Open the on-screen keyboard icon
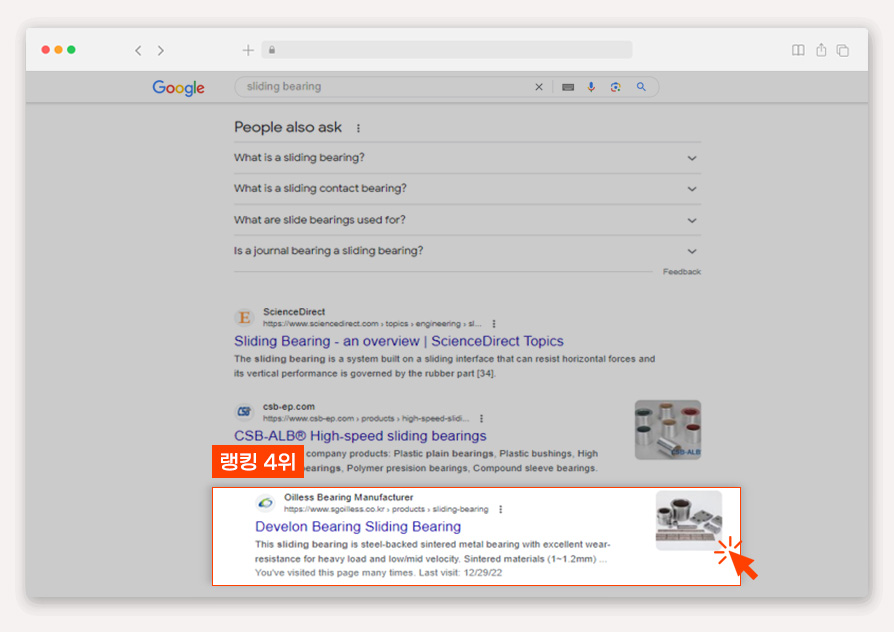Screen dimensions: 894x632 point(568,87)
